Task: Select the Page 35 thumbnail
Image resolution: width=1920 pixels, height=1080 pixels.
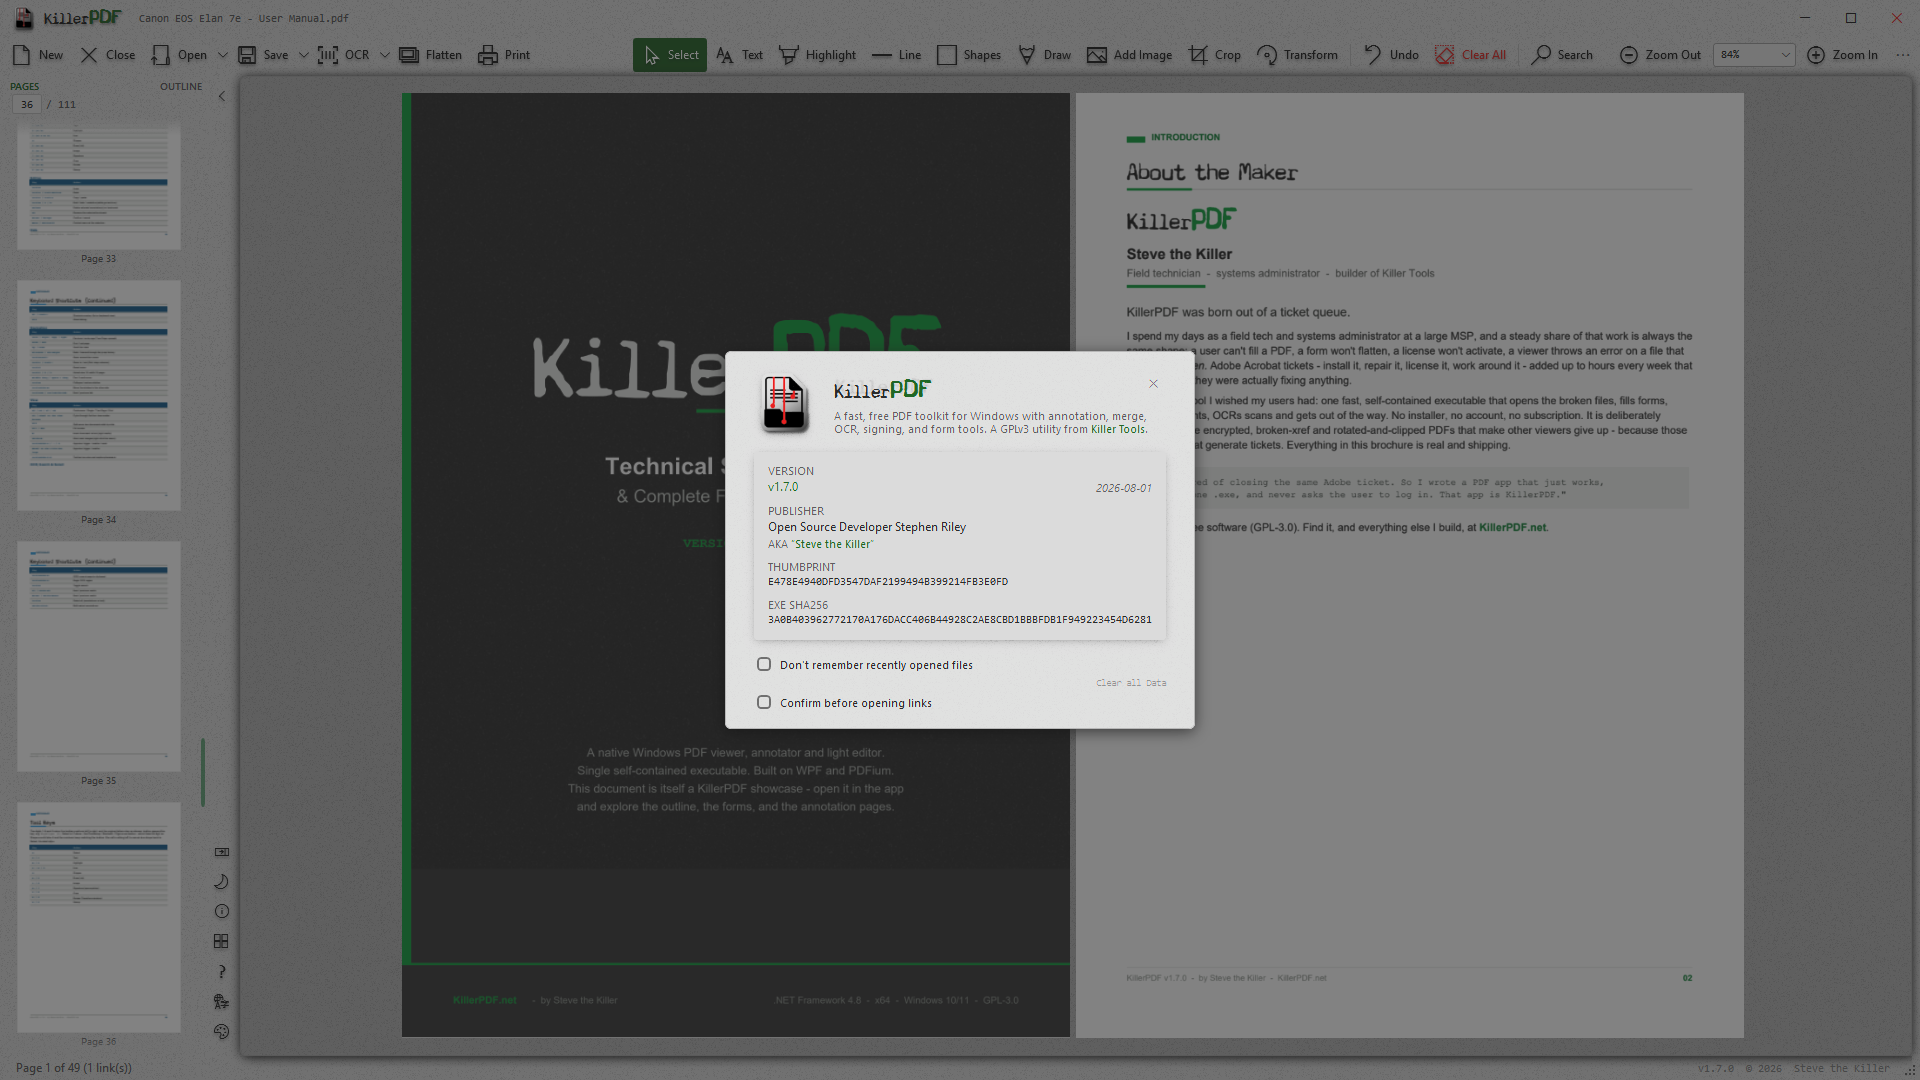Action: coord(99,656)
